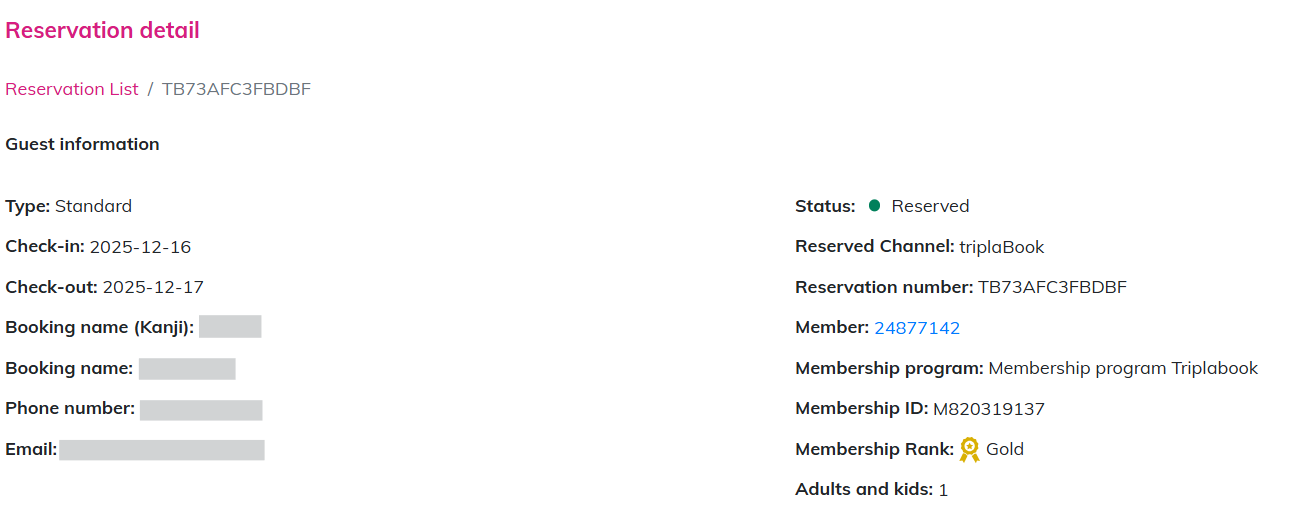The width and height of the screenshot is (1296, 509).
Task: Click the Membership ID M820319137
Action: (x=988, y=409)
